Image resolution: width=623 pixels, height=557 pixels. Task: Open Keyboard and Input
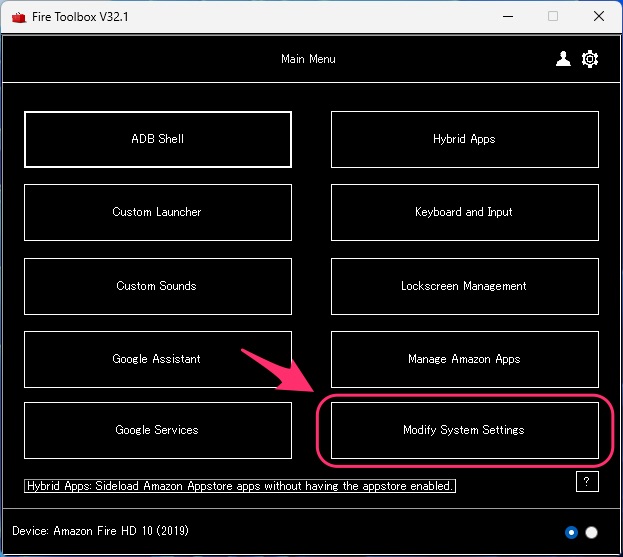pyautogui.click(x=464, y=212)
